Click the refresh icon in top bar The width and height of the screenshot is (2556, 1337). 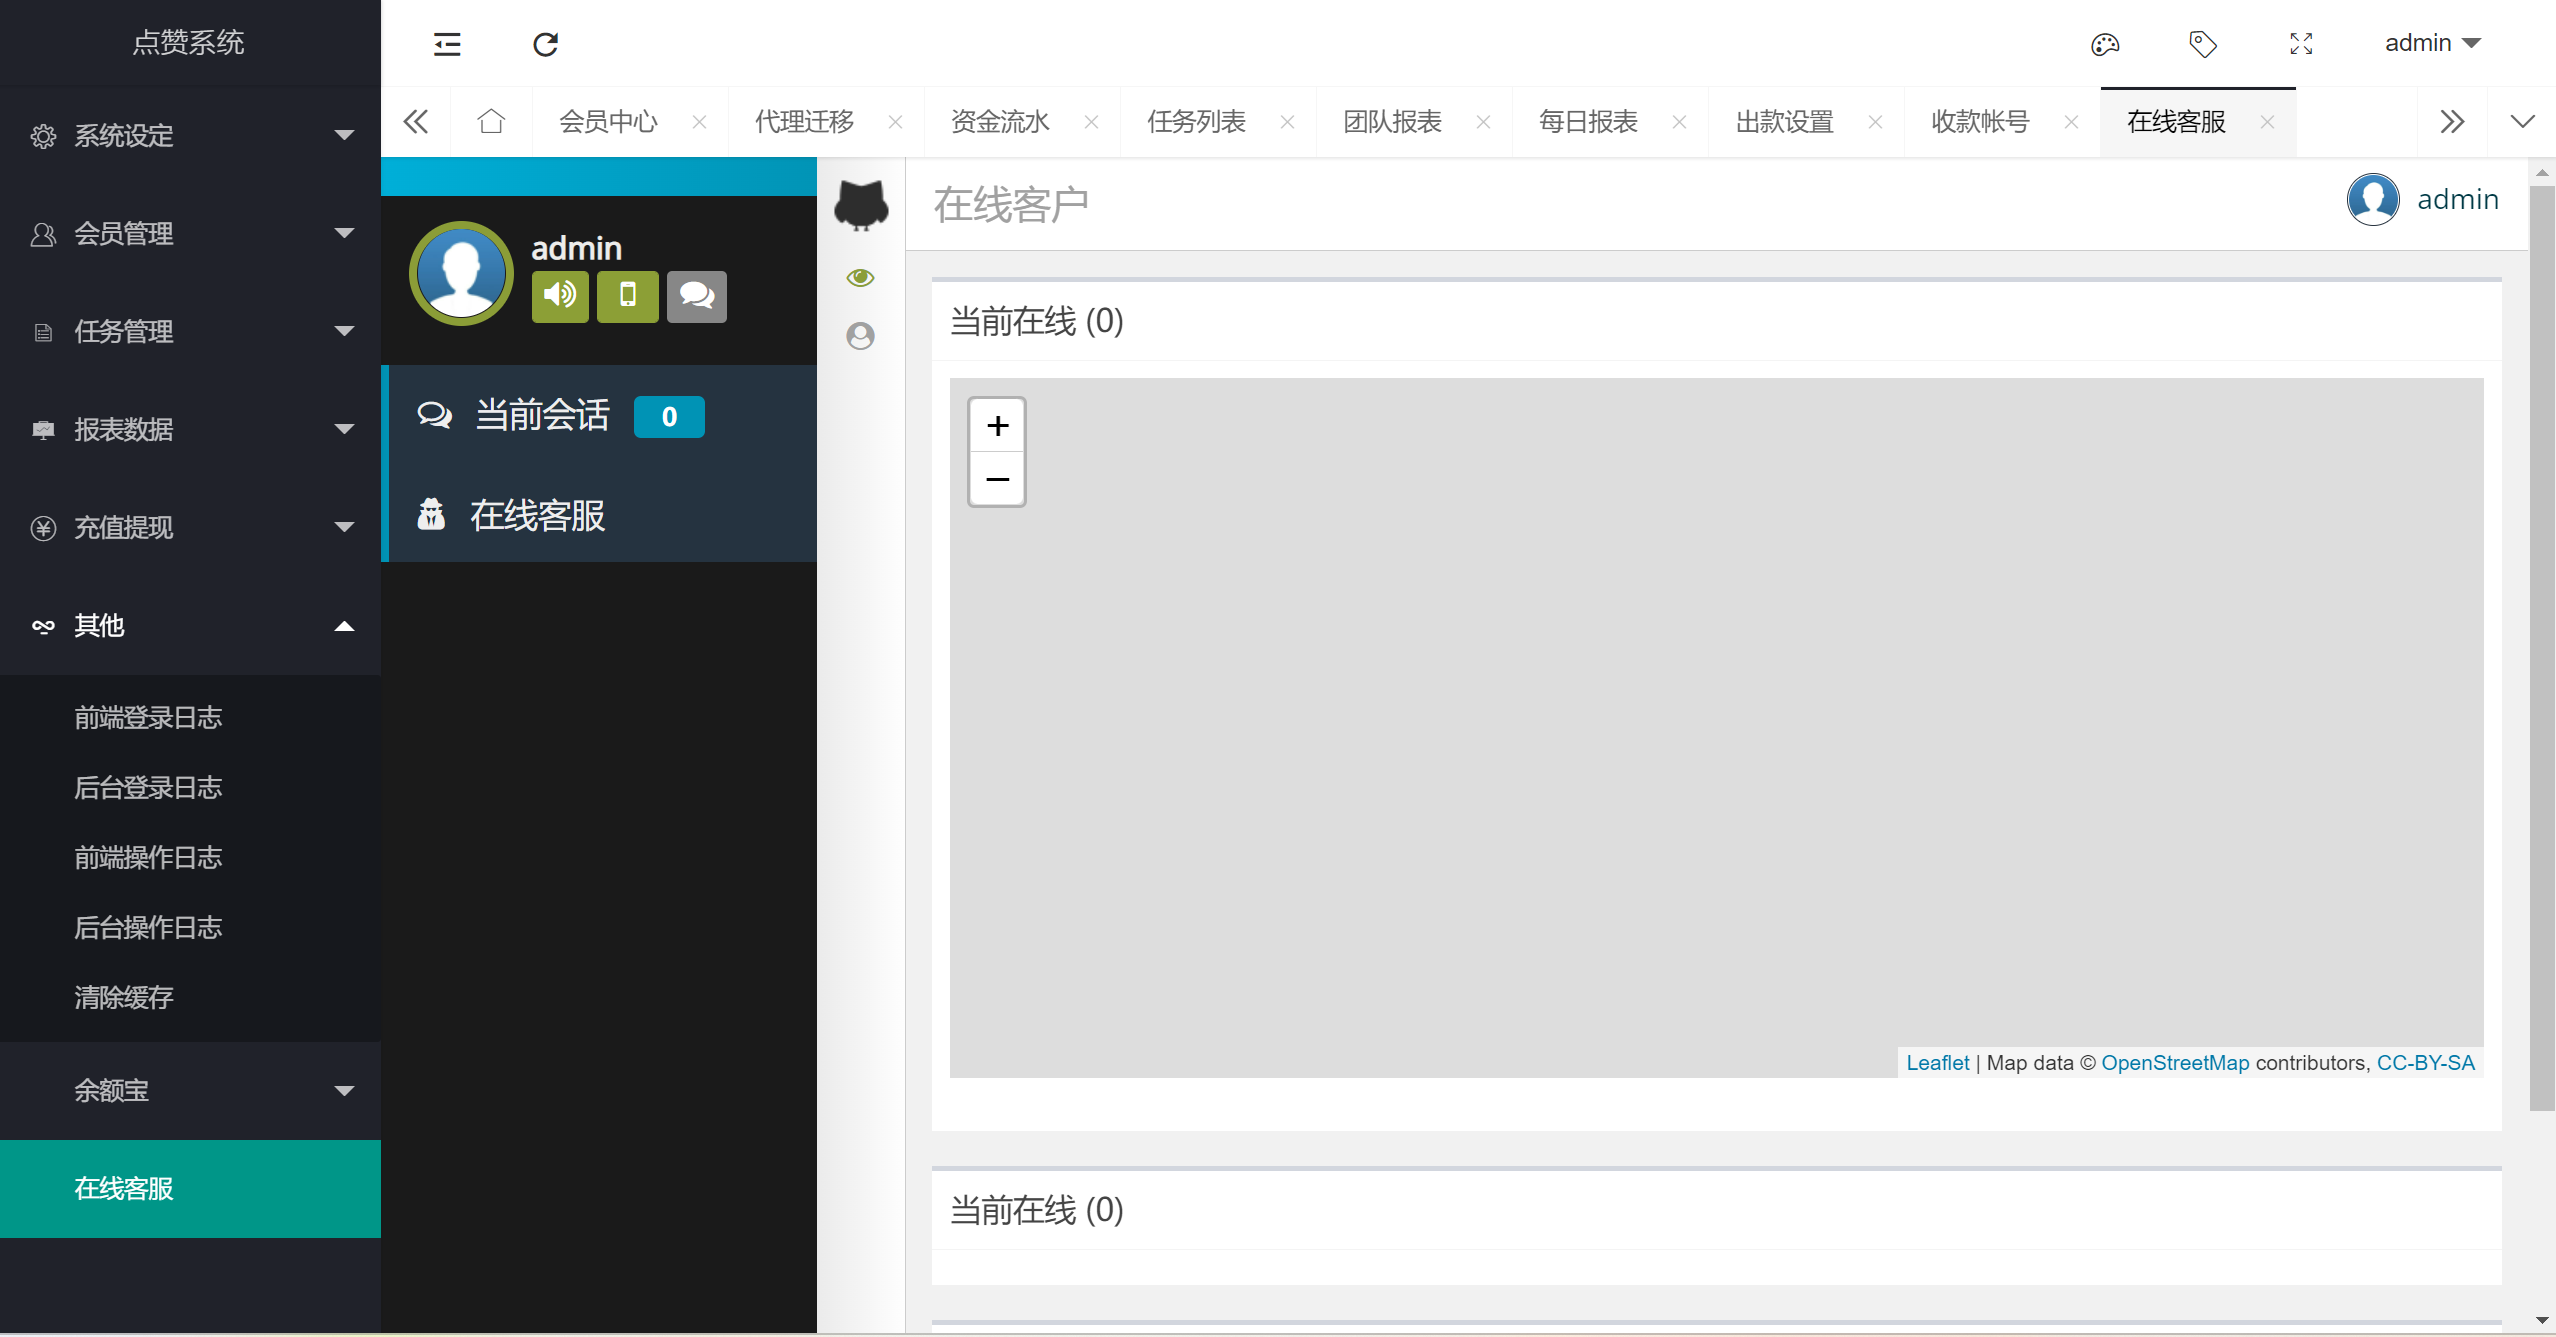tap(545, 44)
